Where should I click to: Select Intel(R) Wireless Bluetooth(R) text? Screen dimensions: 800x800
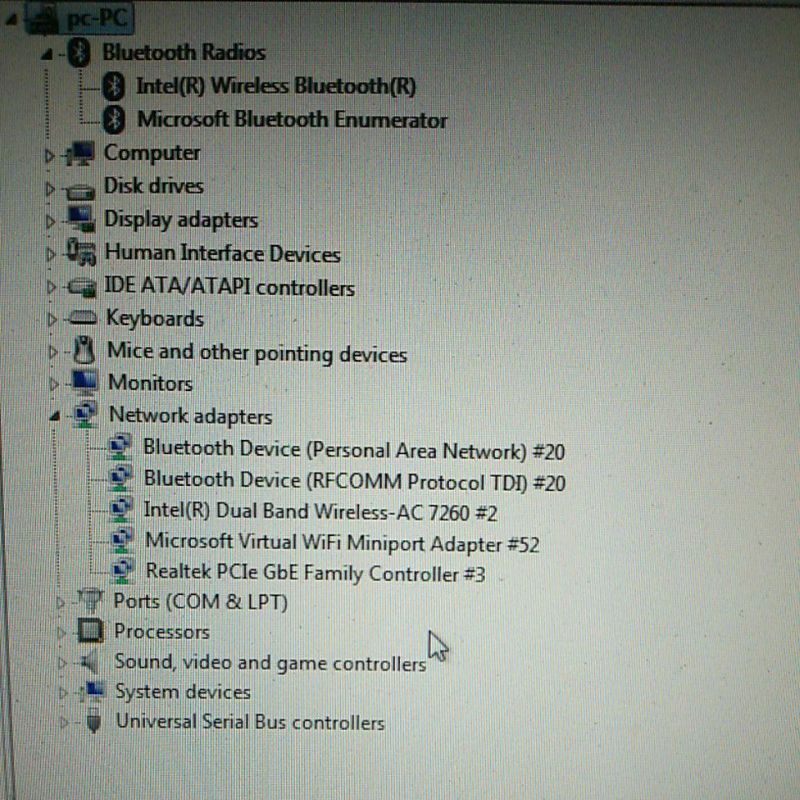(276, 86)
